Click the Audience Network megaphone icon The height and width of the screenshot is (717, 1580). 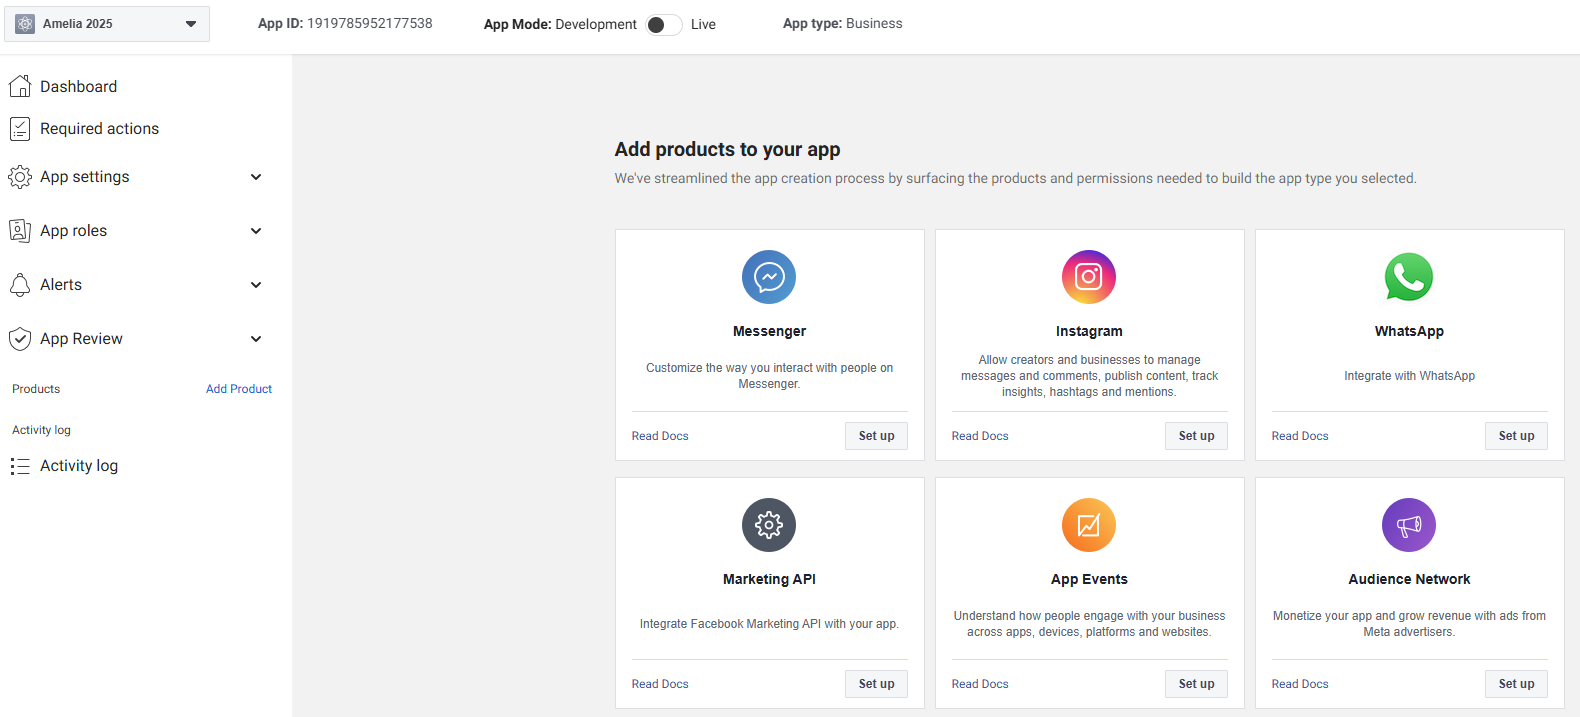1409,525
